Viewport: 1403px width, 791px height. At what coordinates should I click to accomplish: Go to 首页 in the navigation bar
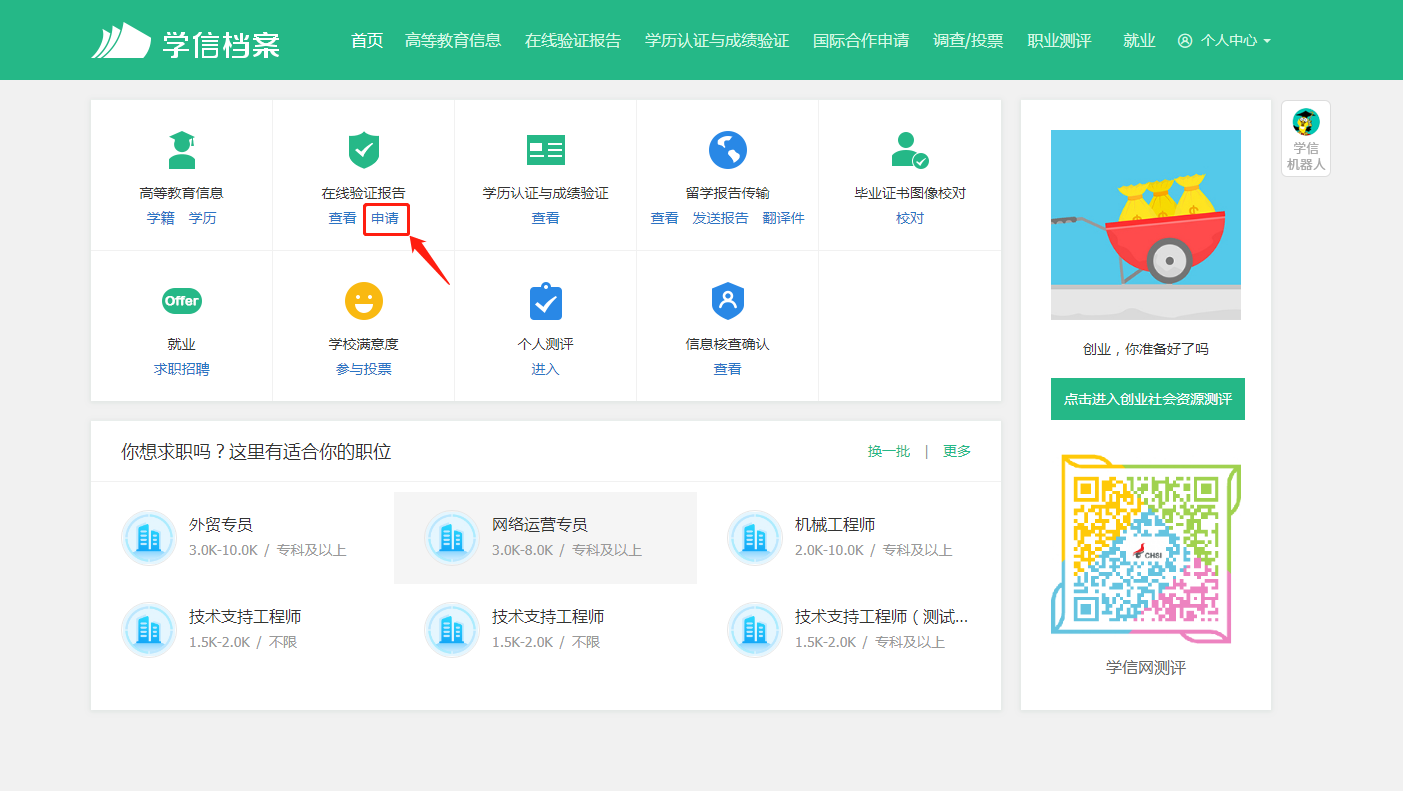(x=367, y=41)
